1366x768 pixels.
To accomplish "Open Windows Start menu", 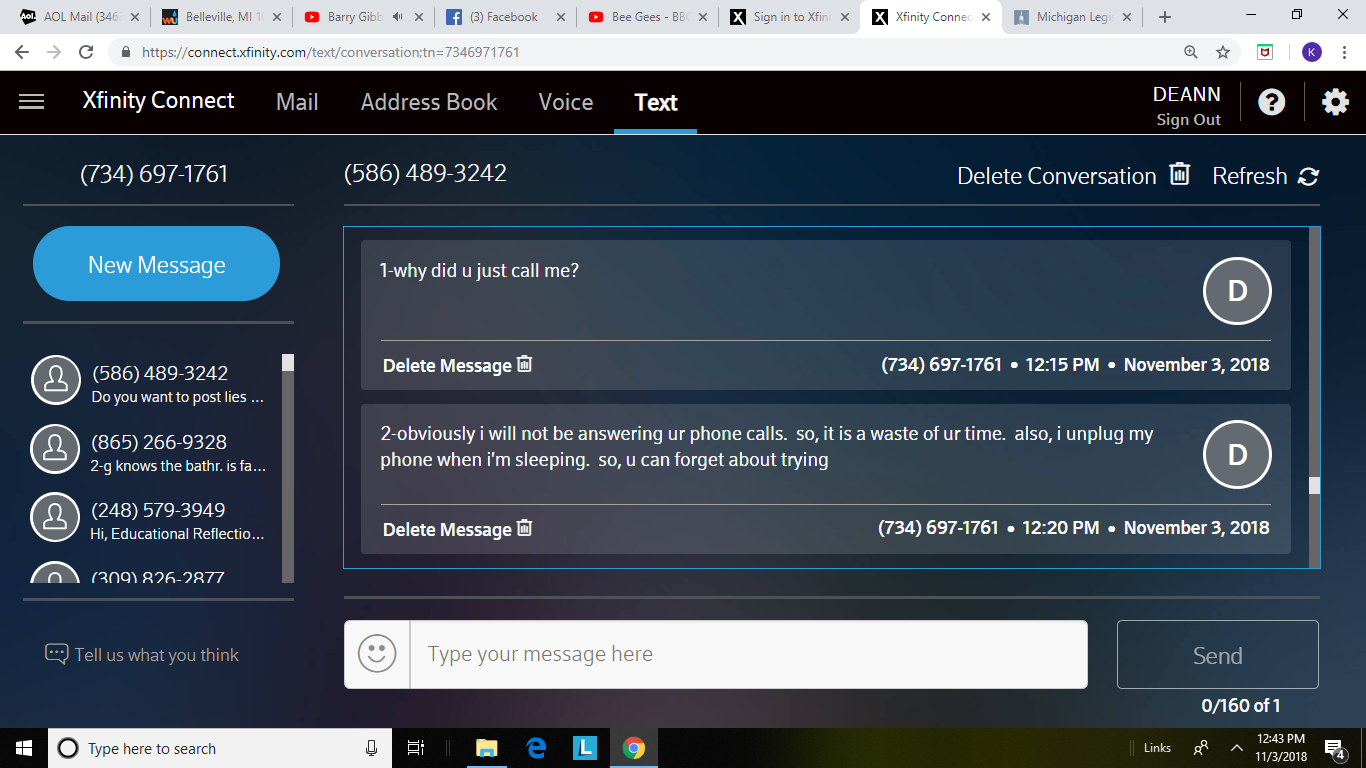I will pyautogui.click(x=23, y=748).
